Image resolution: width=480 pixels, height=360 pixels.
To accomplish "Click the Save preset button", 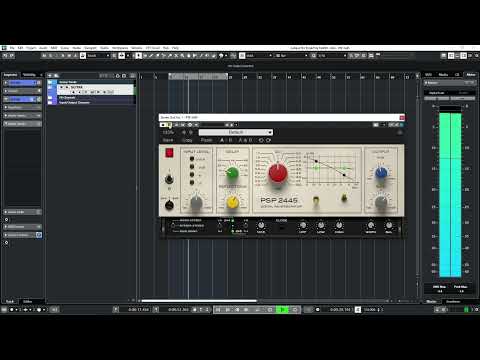I will pos(168,140).
